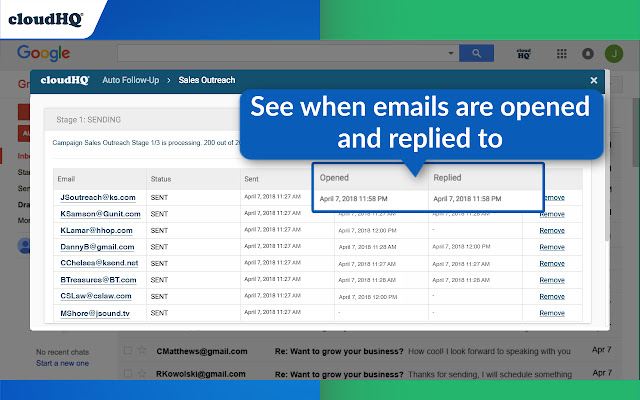Screen dimensions: 640x400
Task: Open the Google apps grid
Action: click(562, 53)
